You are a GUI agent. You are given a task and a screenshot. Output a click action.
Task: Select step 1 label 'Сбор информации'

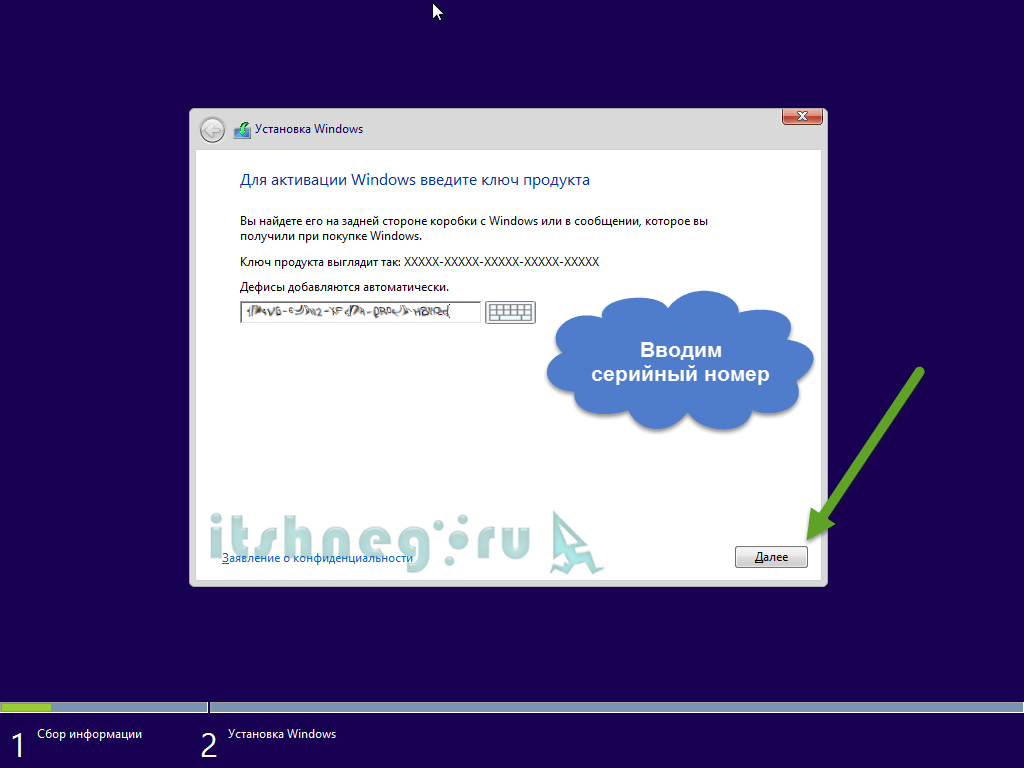(x=89, y=734)
